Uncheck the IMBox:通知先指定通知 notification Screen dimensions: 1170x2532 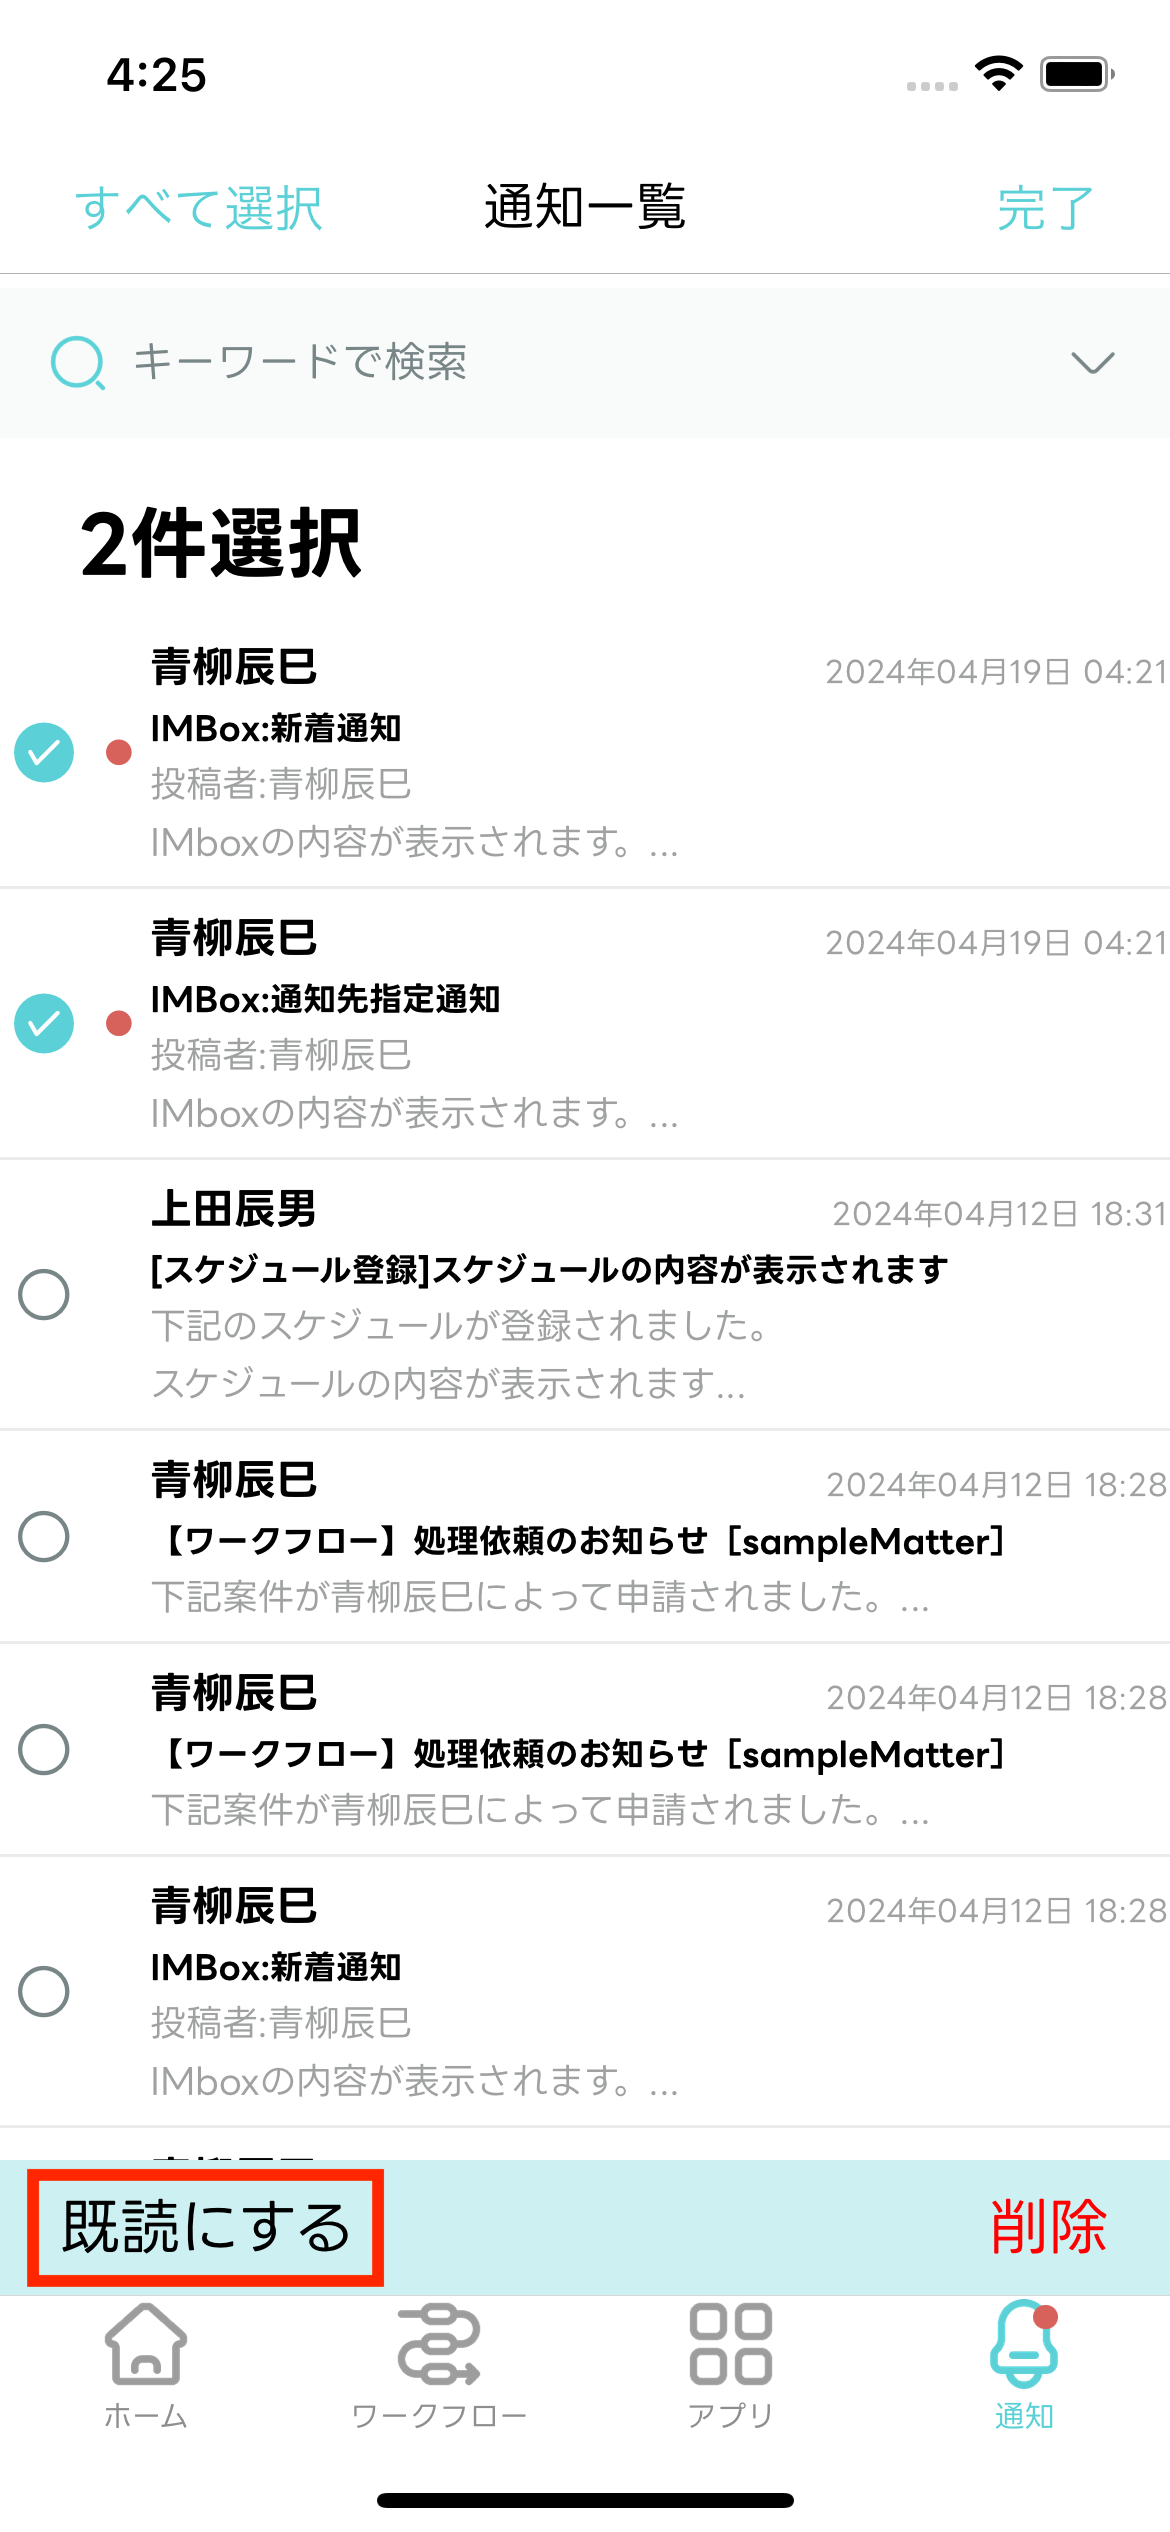coord(44,1023)
